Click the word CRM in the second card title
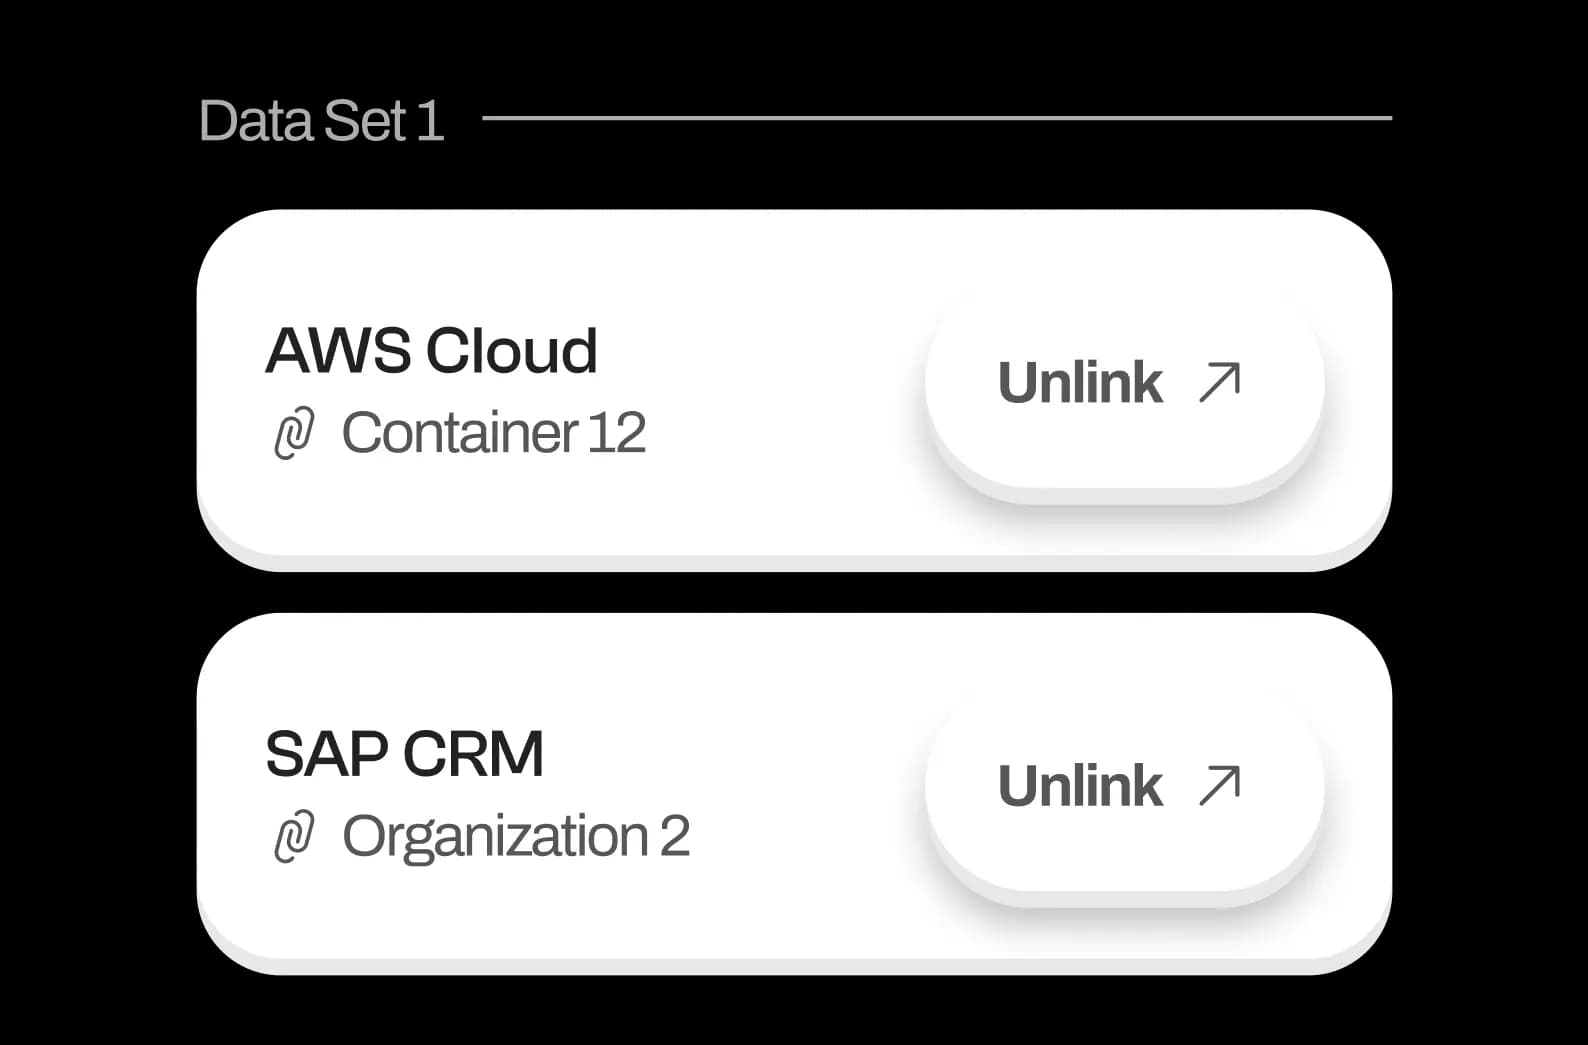Image resolution: width=1588 pixels, height=1045 pixels. [x=474, y=754]
